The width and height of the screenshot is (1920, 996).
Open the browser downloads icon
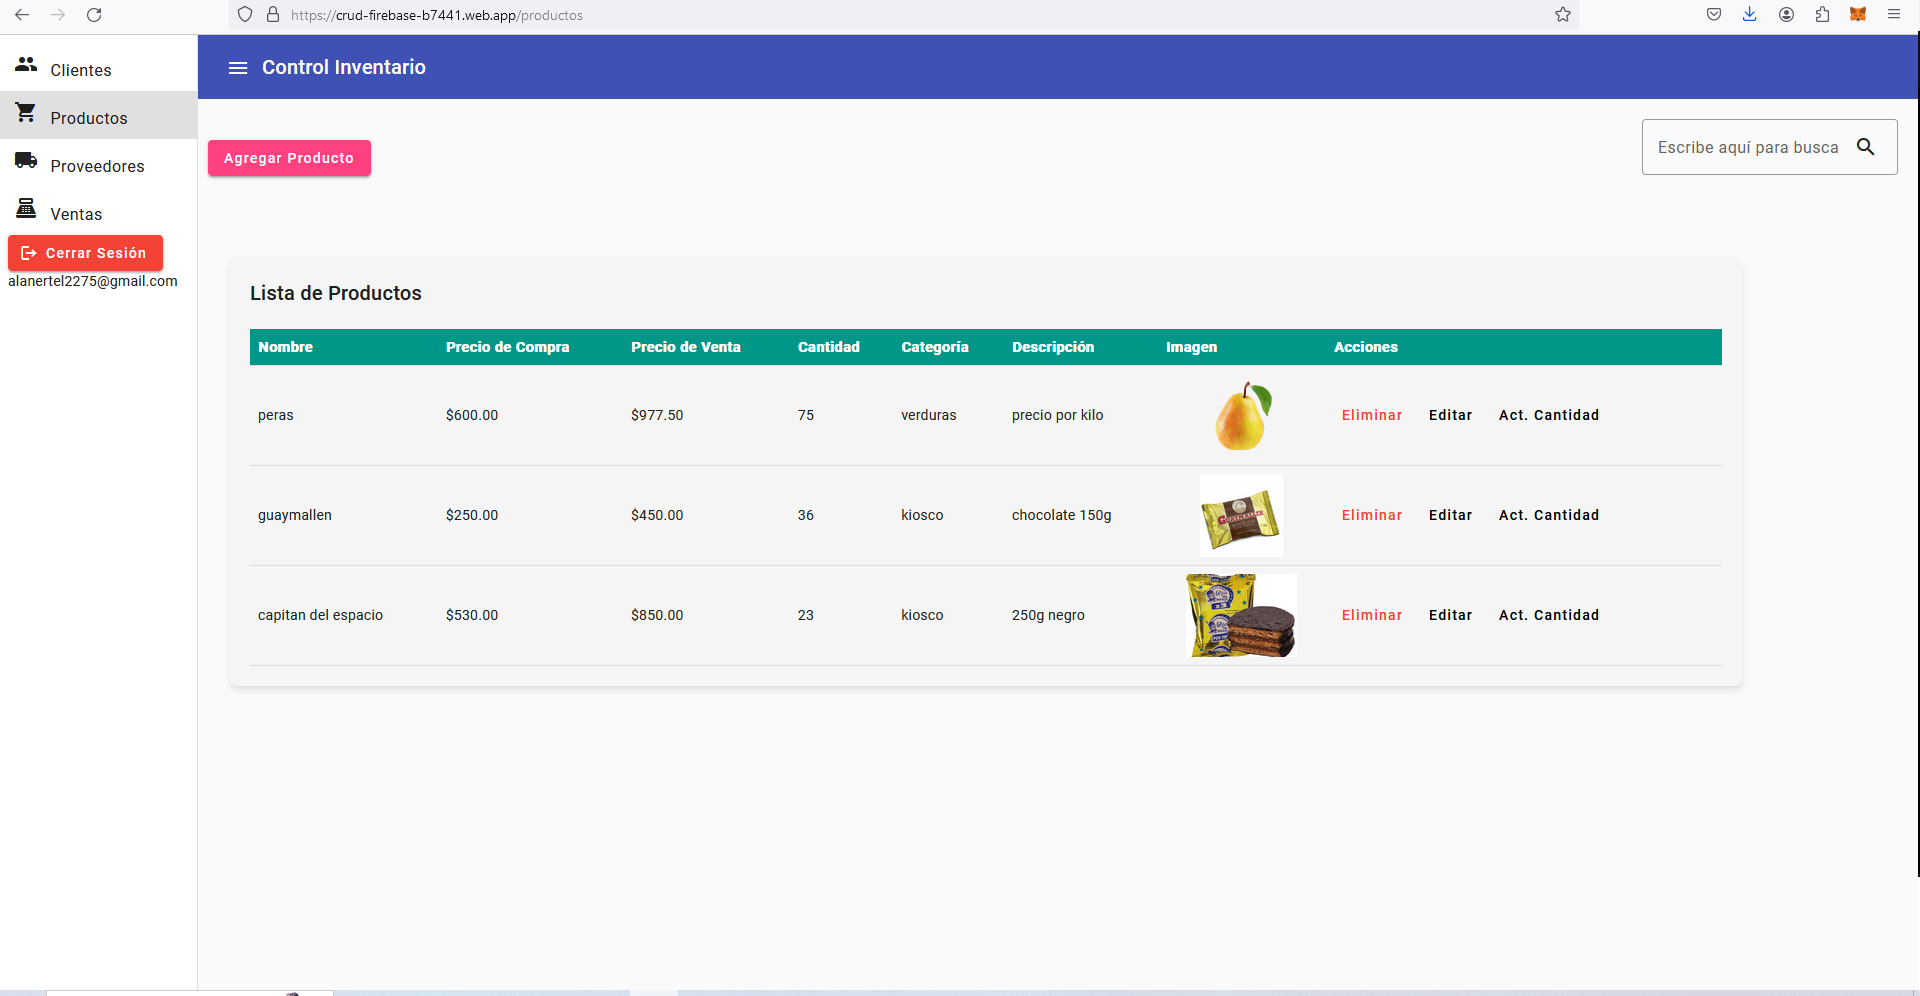tap(1750, 15)
